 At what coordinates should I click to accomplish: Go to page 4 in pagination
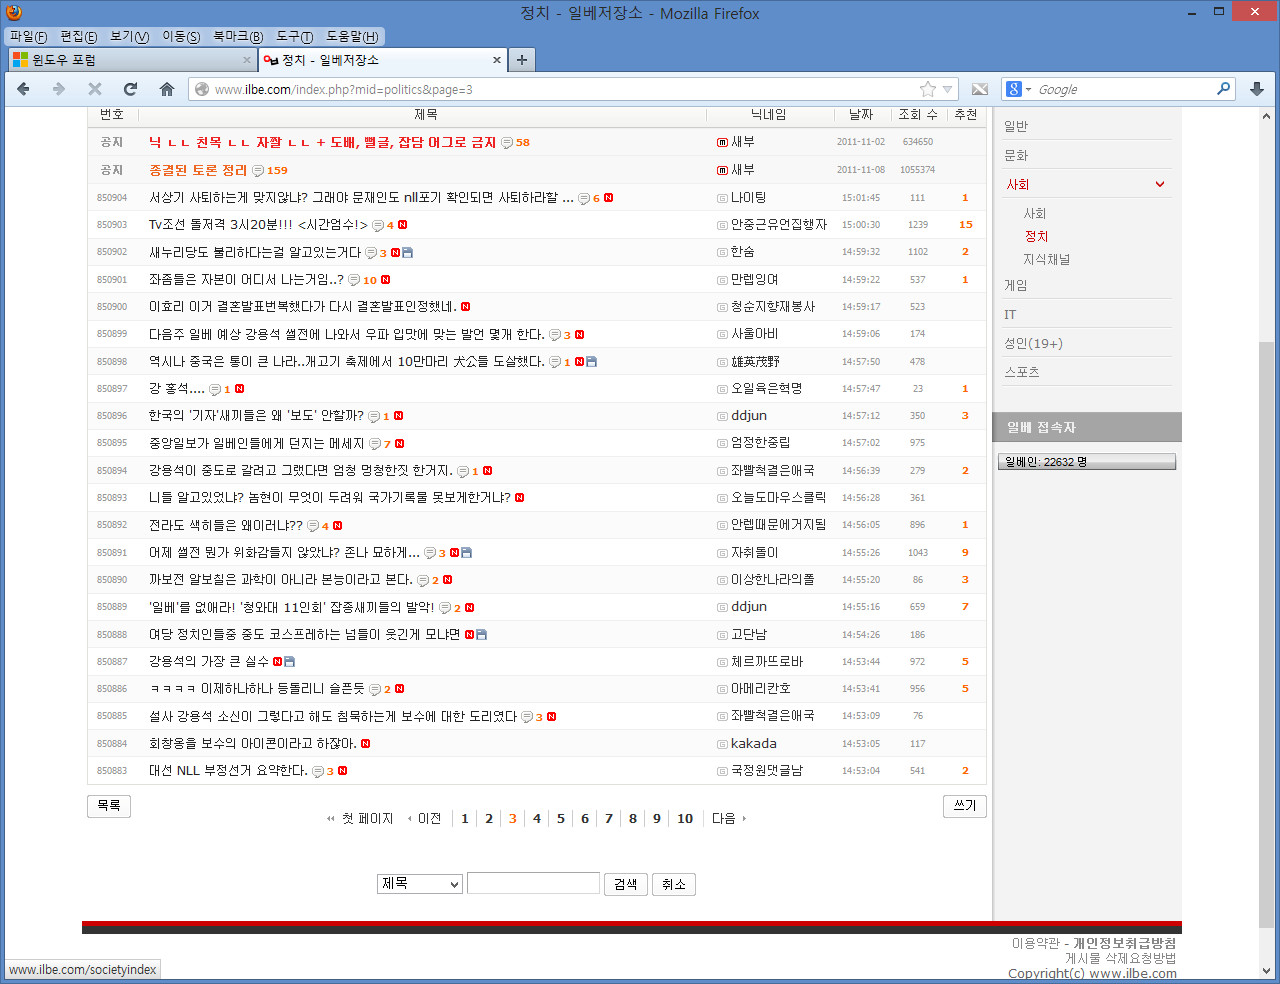coord(537,818)
